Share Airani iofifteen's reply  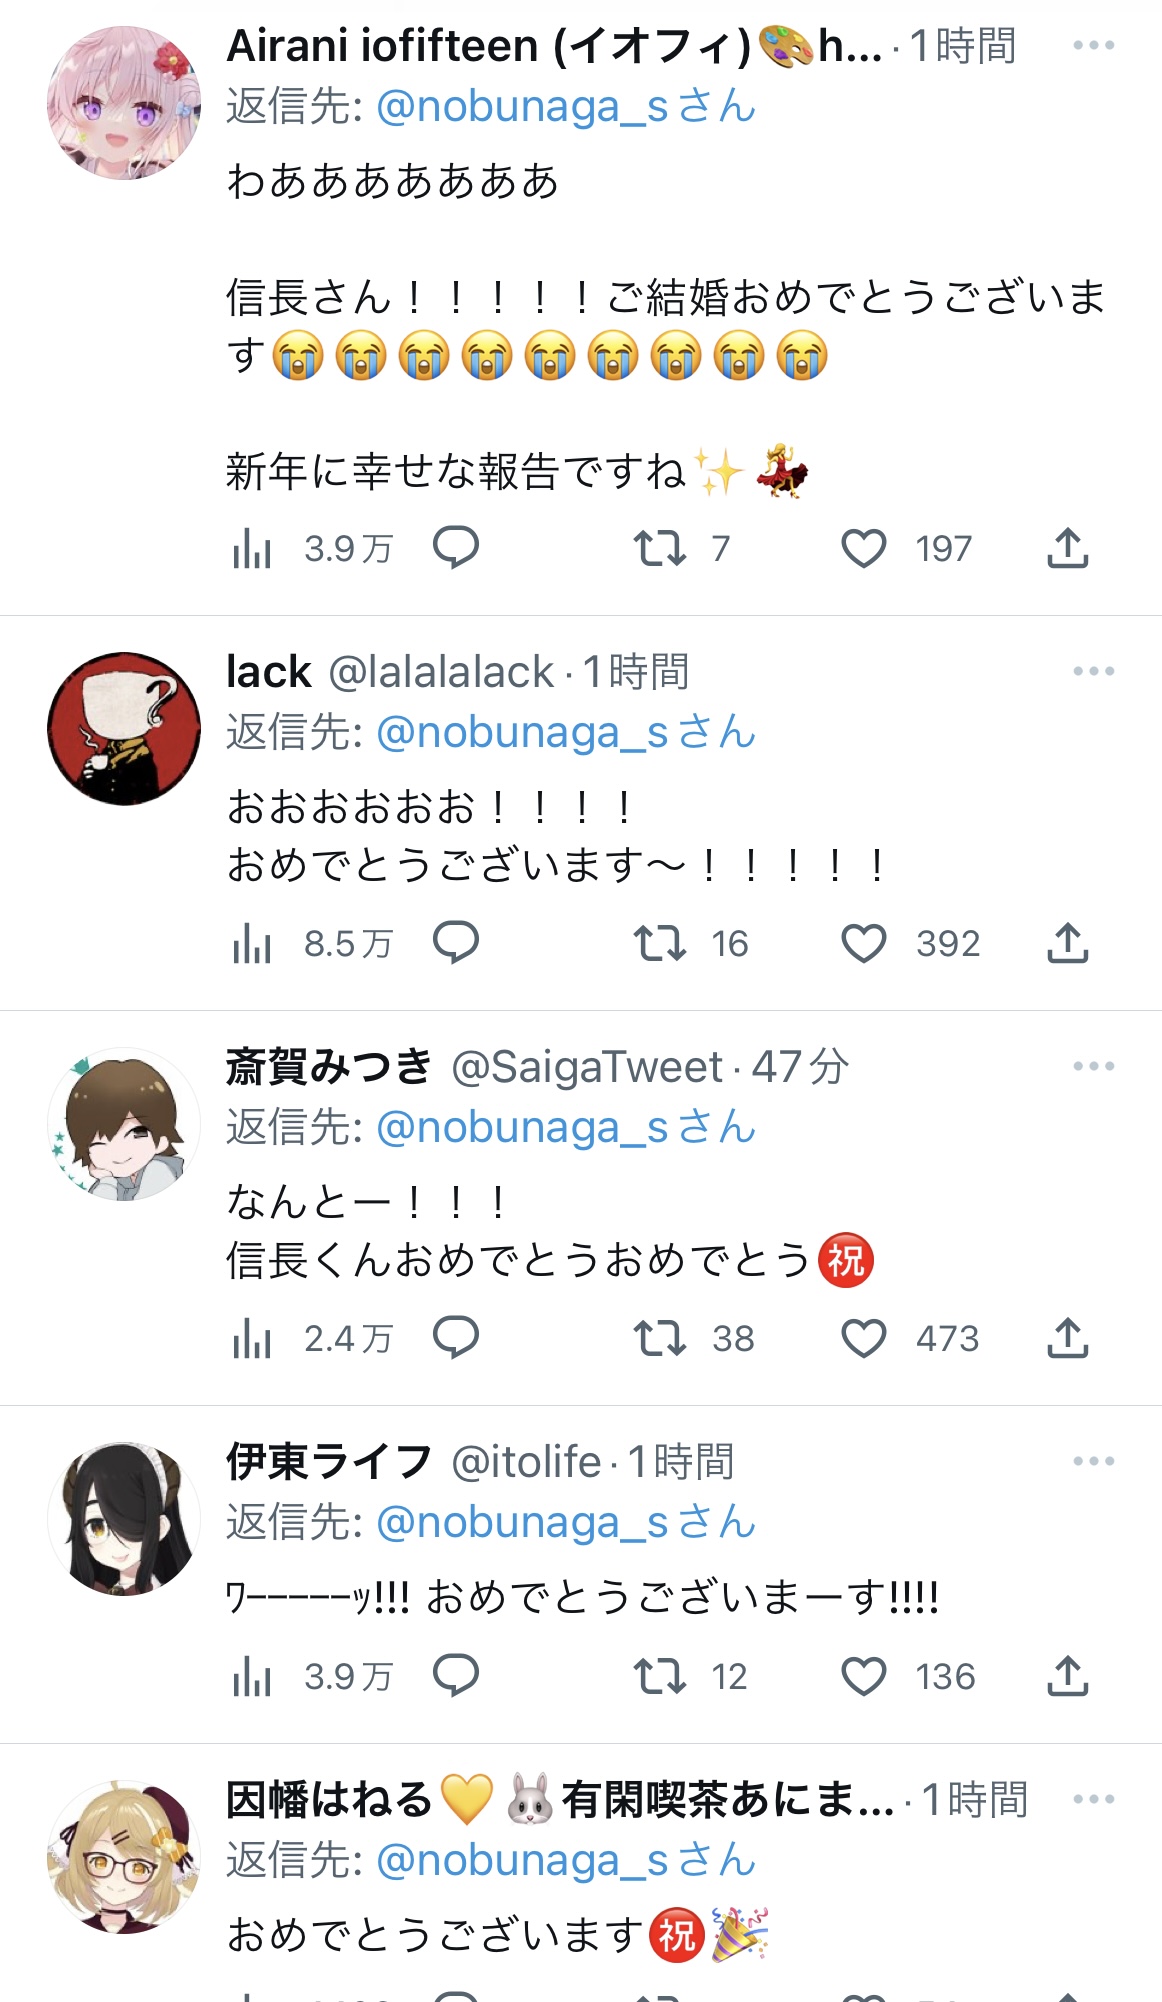click(x=1068, y=548)
